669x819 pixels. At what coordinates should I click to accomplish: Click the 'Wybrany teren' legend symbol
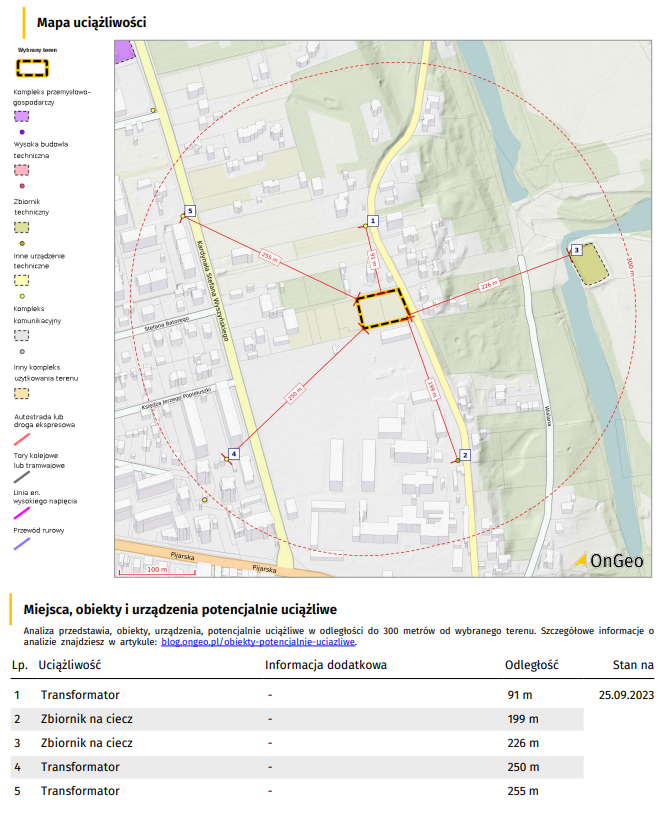click(32, 68)
